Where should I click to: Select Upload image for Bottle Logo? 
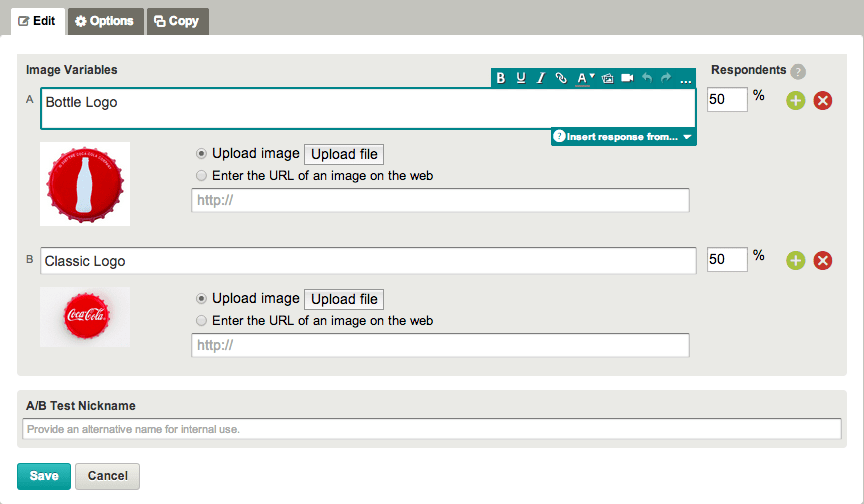[203, 154]
